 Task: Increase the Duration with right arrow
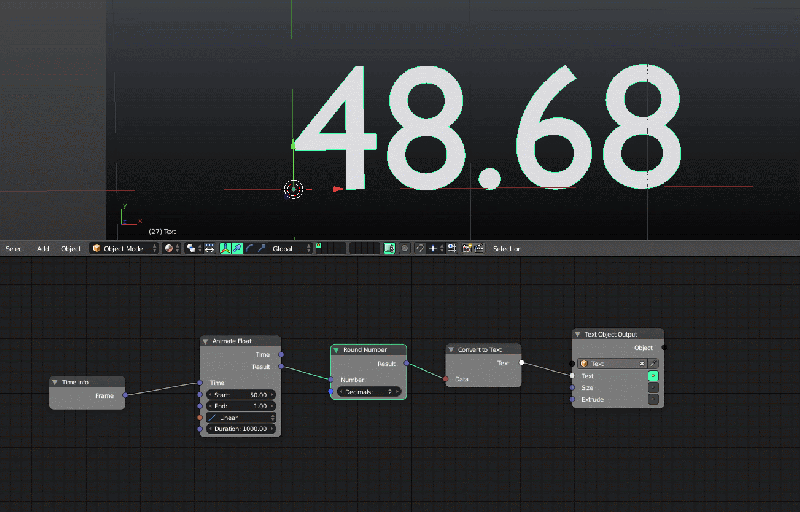272,429
